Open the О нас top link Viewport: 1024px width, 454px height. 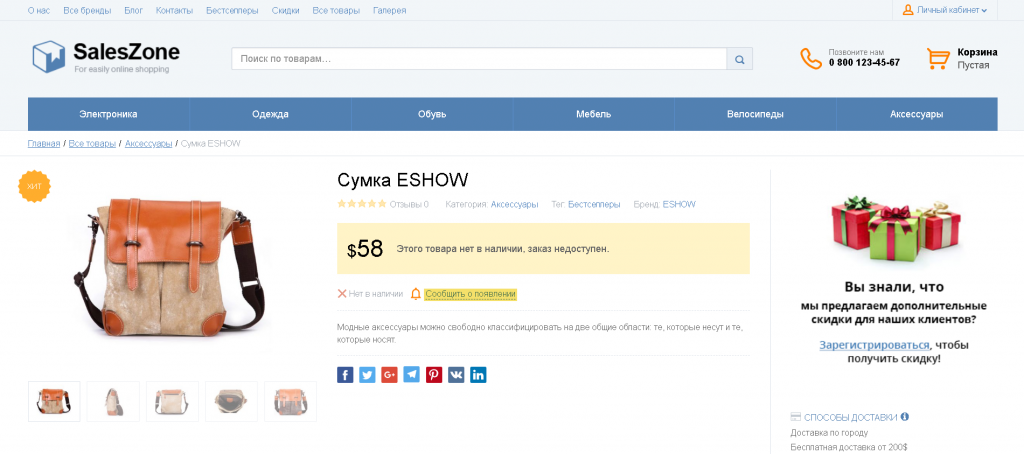(x=39, y=10)
